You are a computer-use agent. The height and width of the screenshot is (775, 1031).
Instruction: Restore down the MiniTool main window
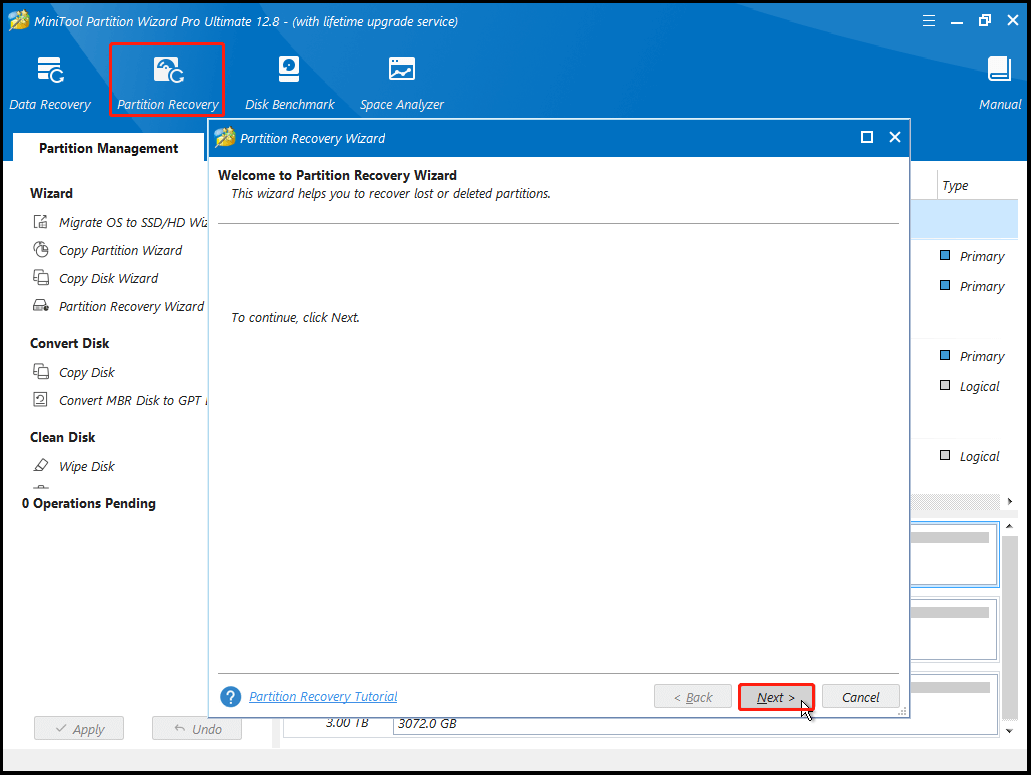(984, 20)
